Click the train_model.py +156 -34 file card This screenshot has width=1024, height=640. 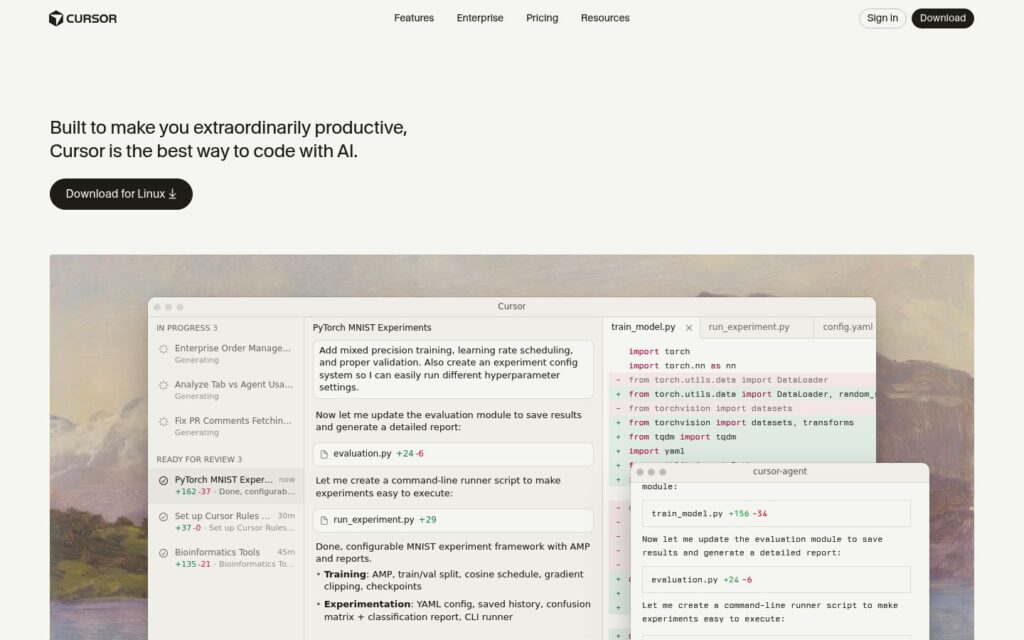(776, 514)
